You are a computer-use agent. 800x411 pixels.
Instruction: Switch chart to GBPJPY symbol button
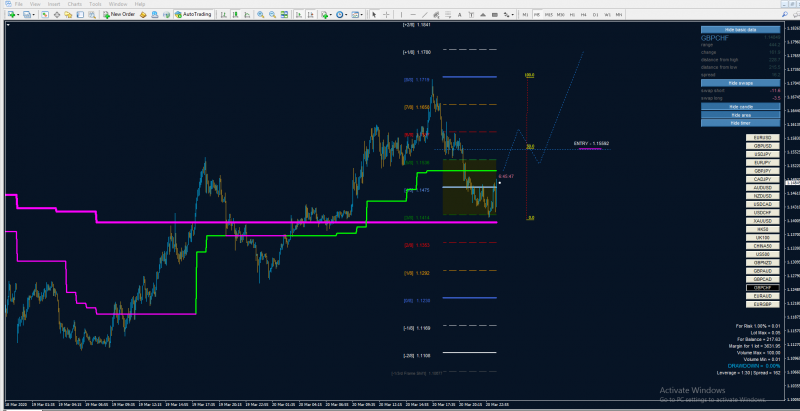pos(763,171)
